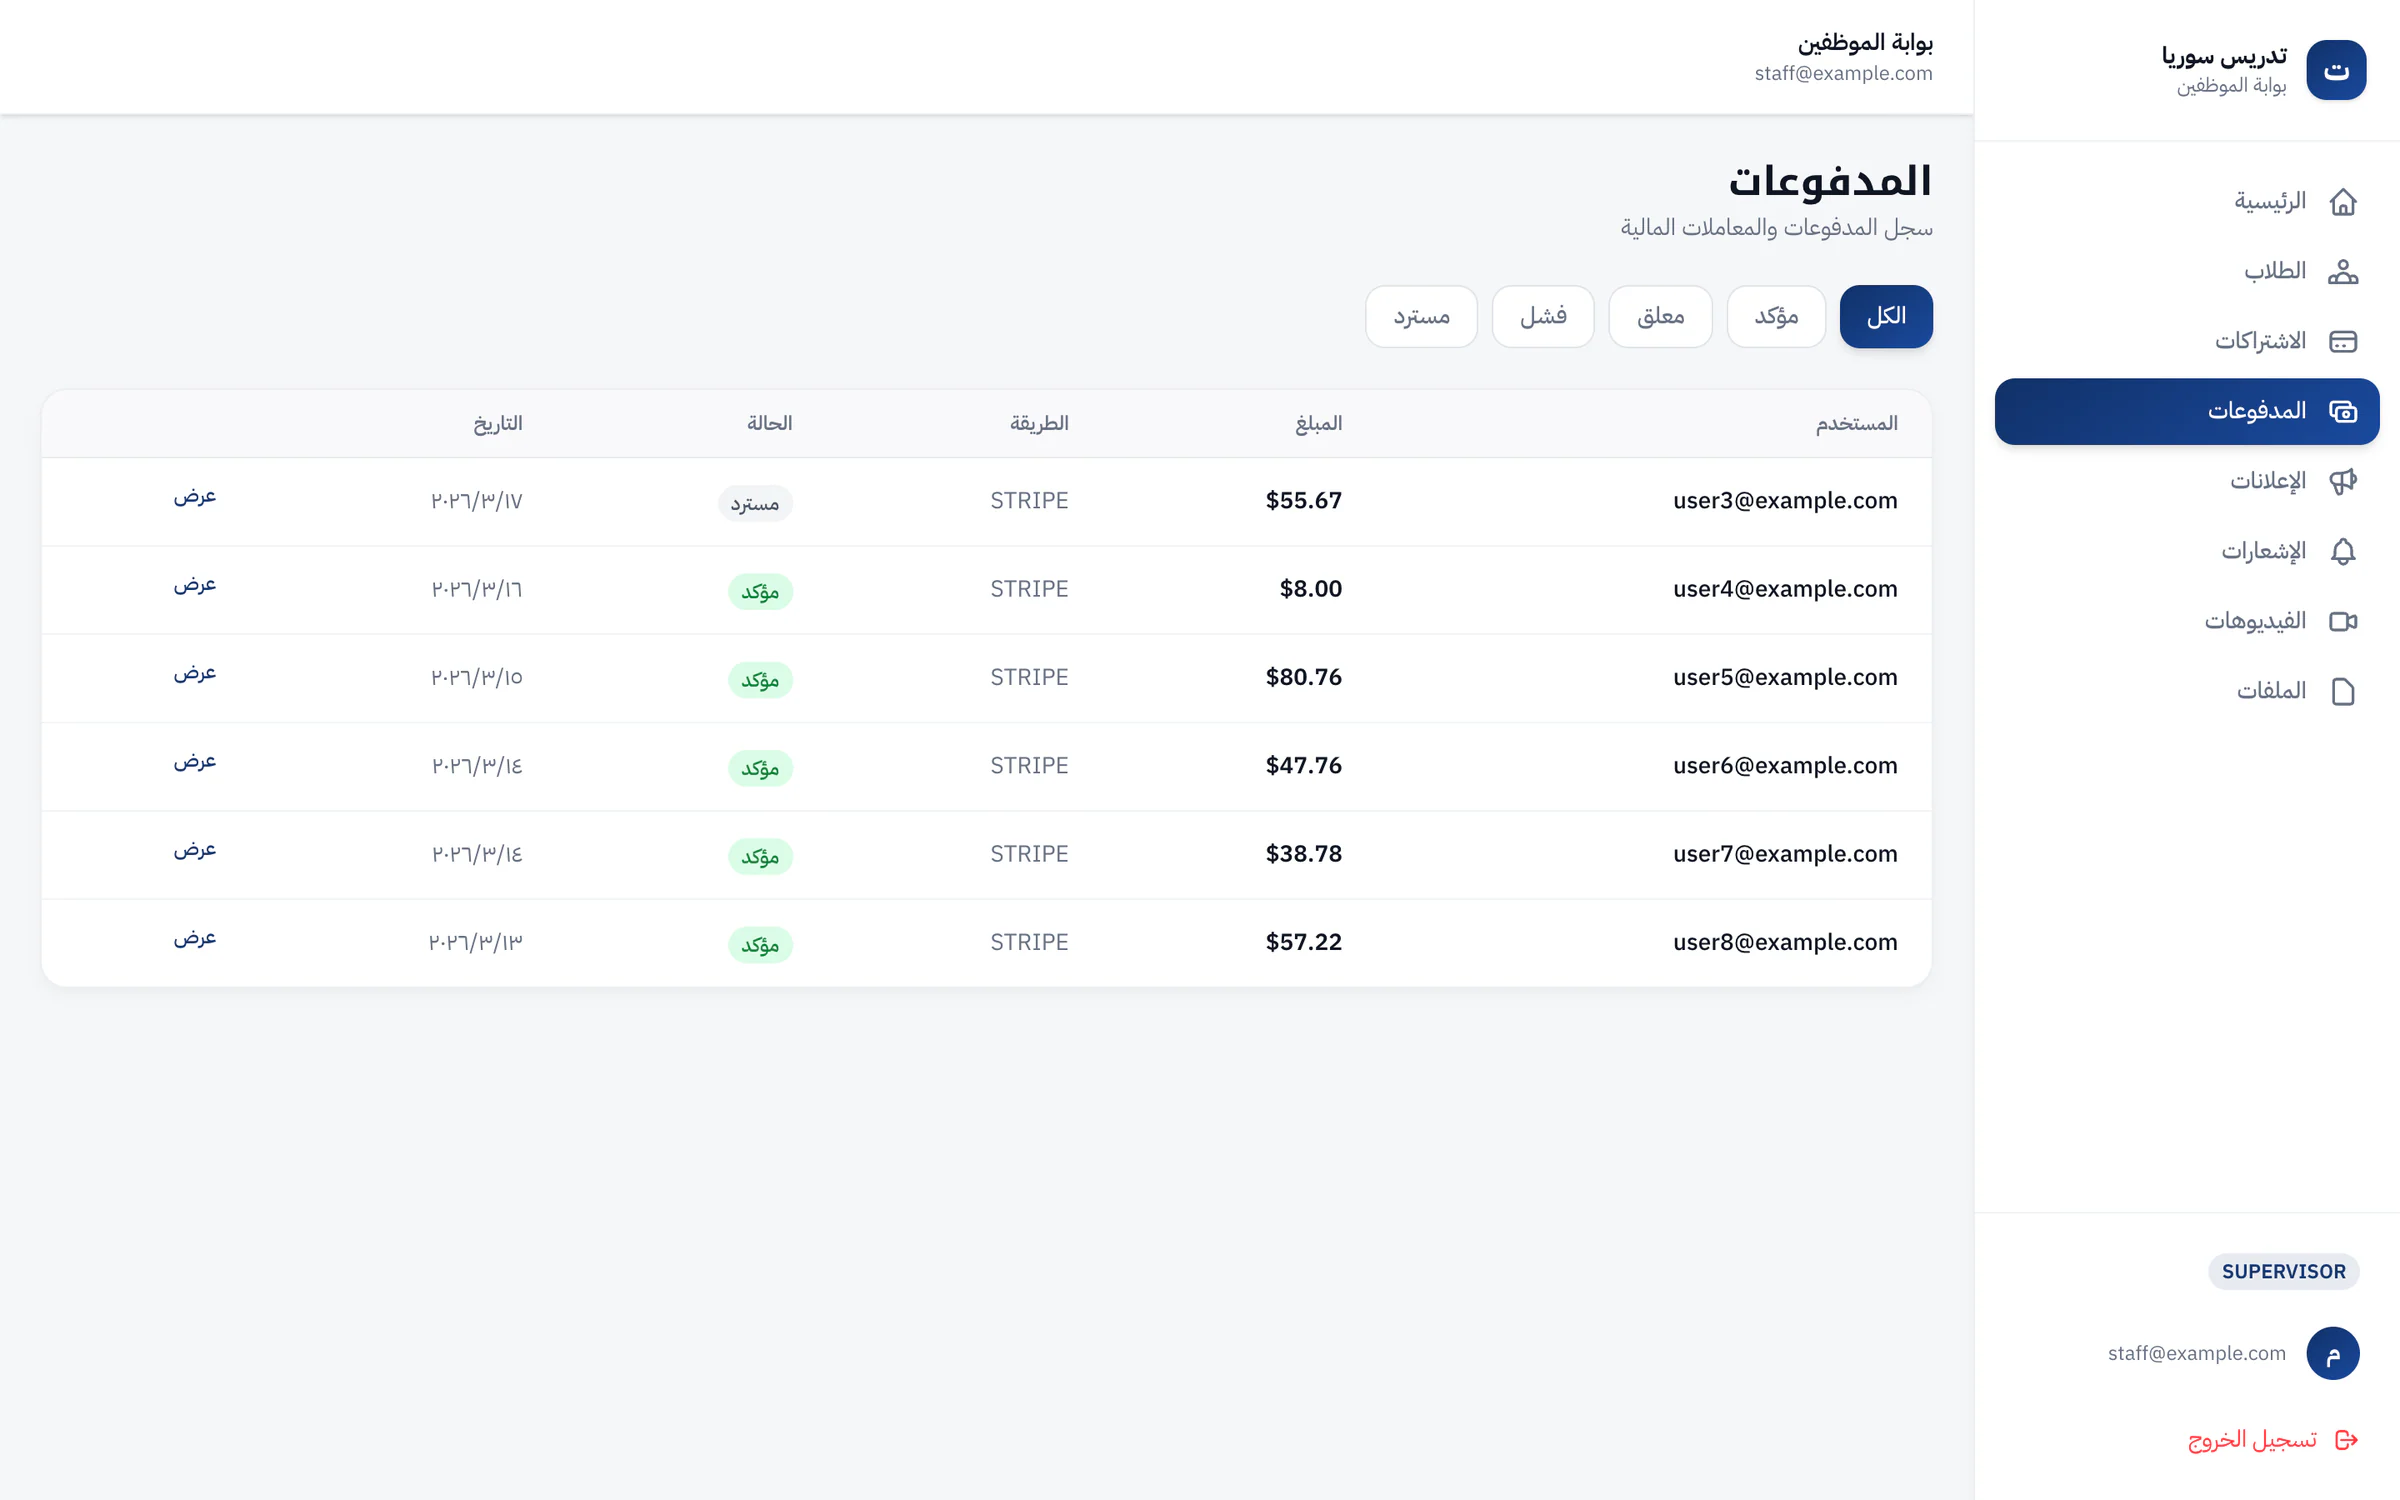
Task: Click the payments icon in the active sidebar item
Action: pos(2342,412)
